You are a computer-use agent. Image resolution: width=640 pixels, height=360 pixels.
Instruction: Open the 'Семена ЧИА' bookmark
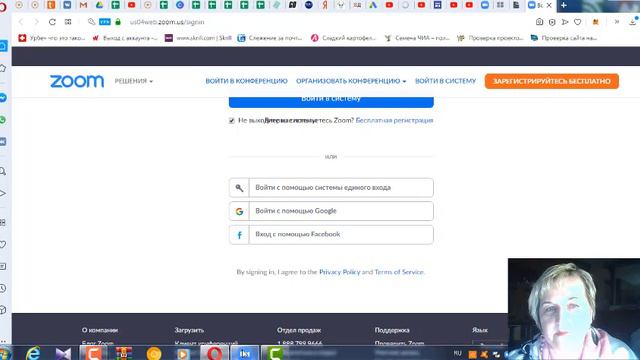point(417,38)
